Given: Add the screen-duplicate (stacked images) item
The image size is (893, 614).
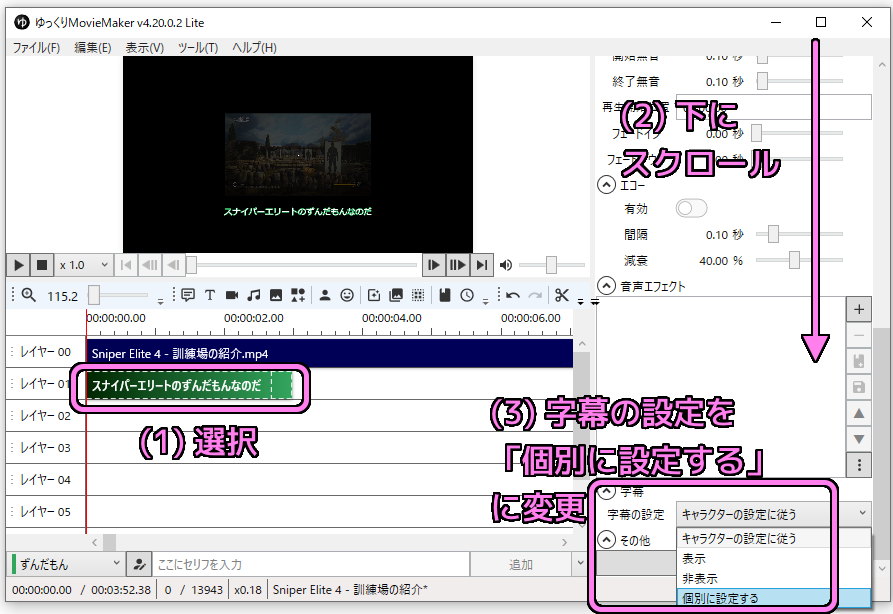Looking at the screenshot, I should pyautogui.click(x=396, y=295).
